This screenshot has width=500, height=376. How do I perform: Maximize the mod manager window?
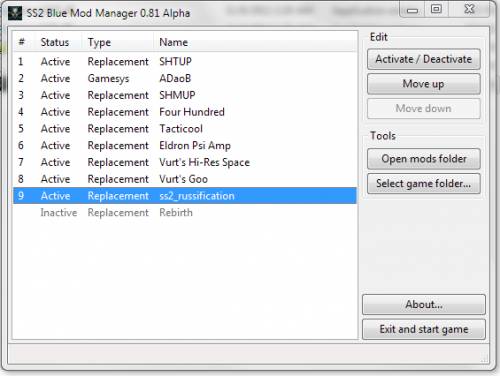(436, 9)
